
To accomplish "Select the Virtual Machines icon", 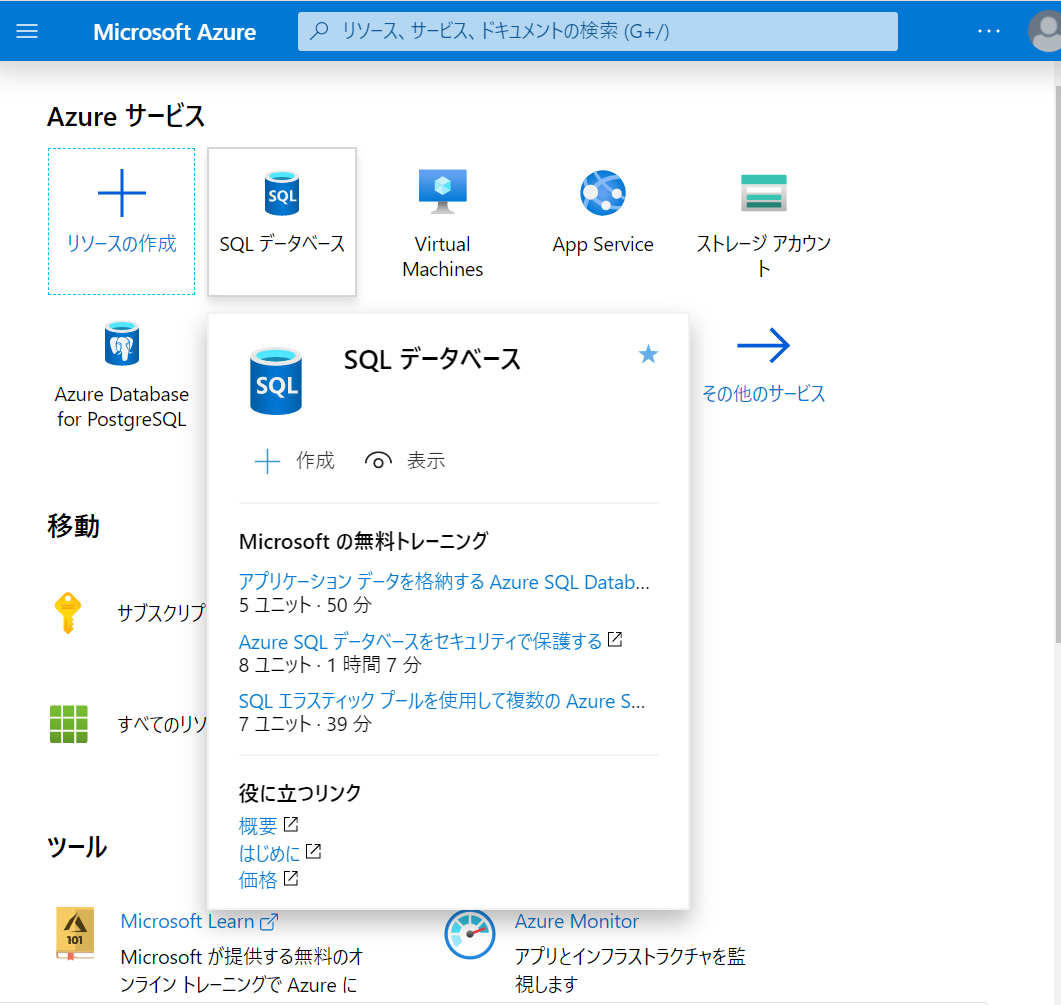I will 442,190.
